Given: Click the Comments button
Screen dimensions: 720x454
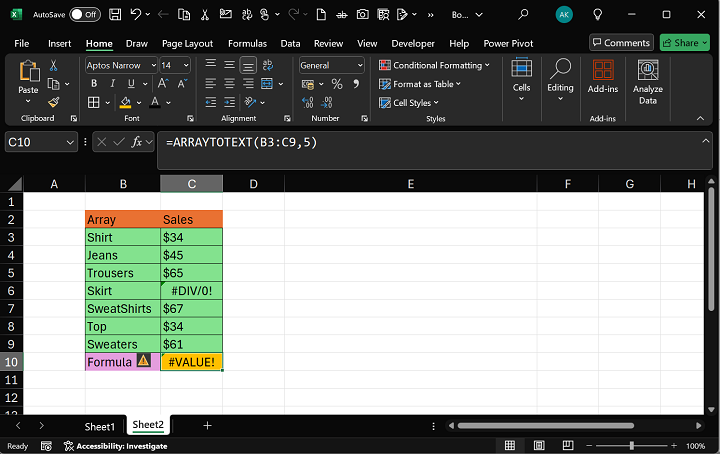Looking at the screenshot, I should coord(621,43).
